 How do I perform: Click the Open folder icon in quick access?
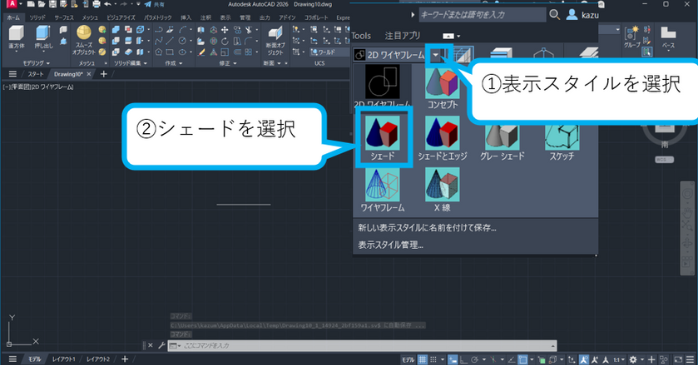coord(41,4)
